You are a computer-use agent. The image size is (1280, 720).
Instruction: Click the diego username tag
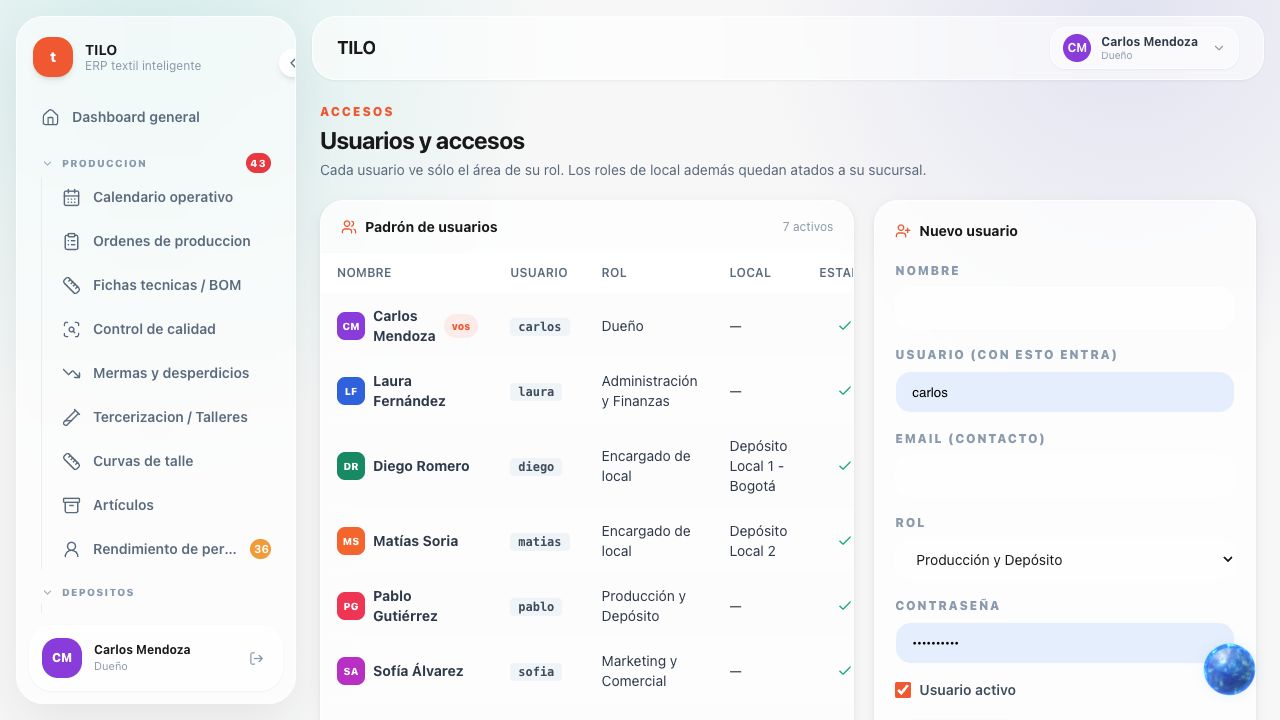pos(536,467)
